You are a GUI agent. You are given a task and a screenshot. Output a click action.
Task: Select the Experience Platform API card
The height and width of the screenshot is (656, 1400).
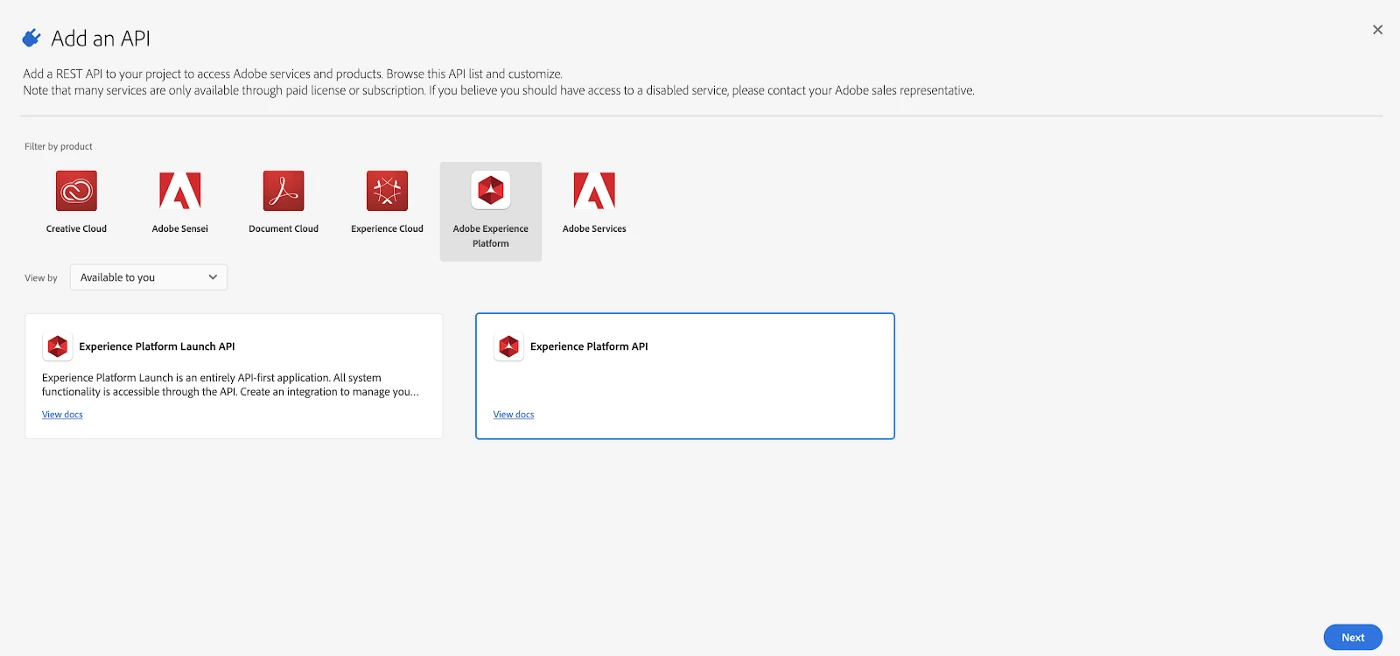pyautogui.click(x=685, y=376)
